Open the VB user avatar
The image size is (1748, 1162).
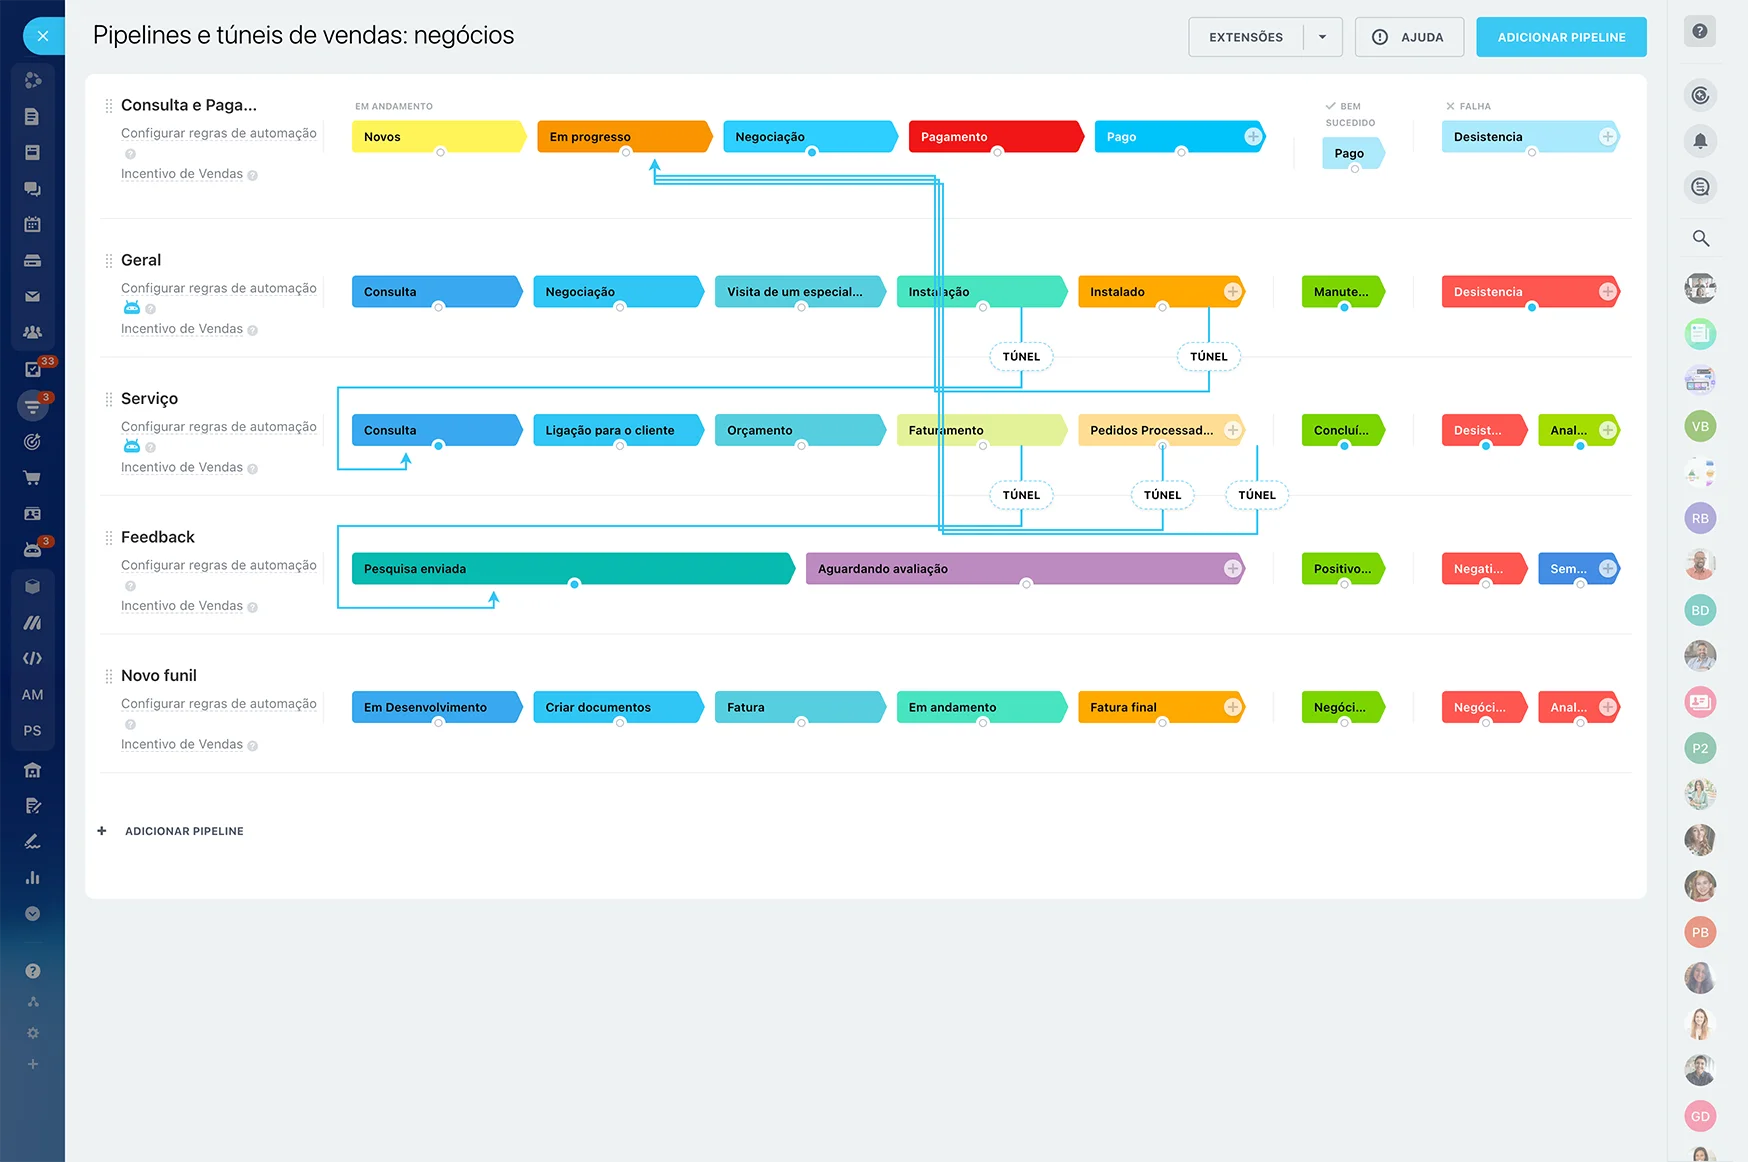tap(1700, 427)
